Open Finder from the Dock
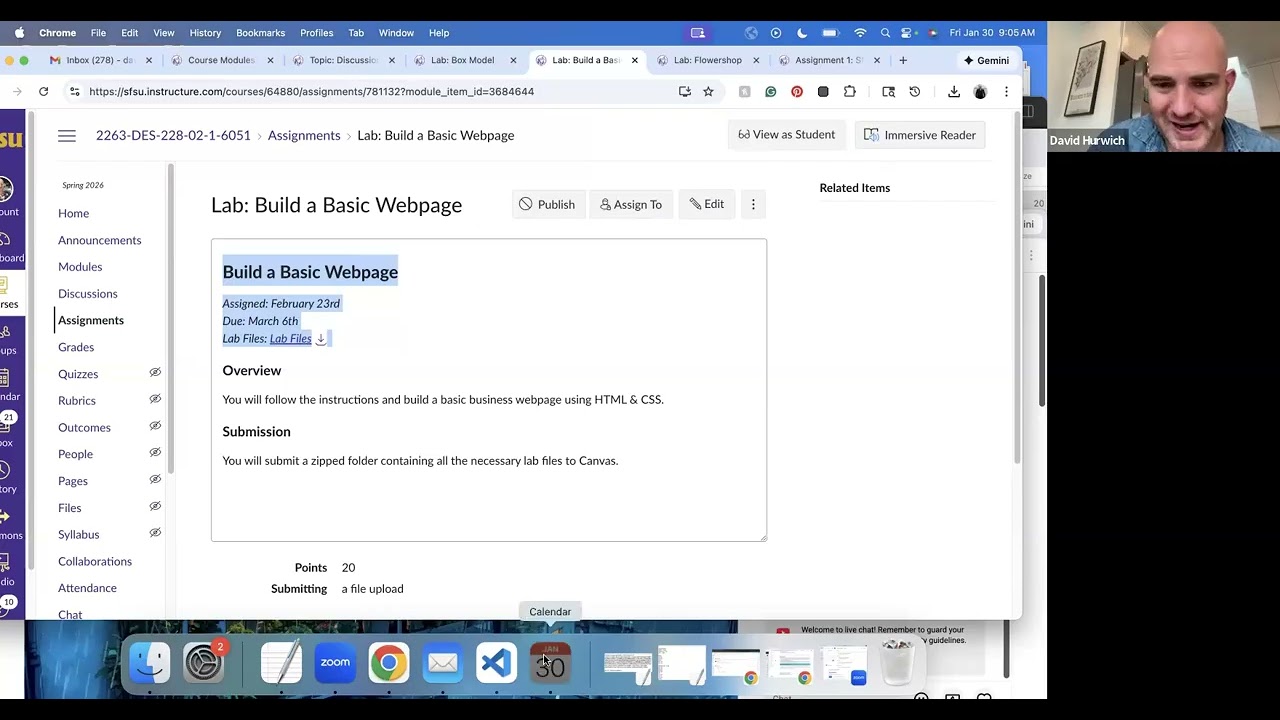The image size is (1280, 720). [x=150, y=662]
